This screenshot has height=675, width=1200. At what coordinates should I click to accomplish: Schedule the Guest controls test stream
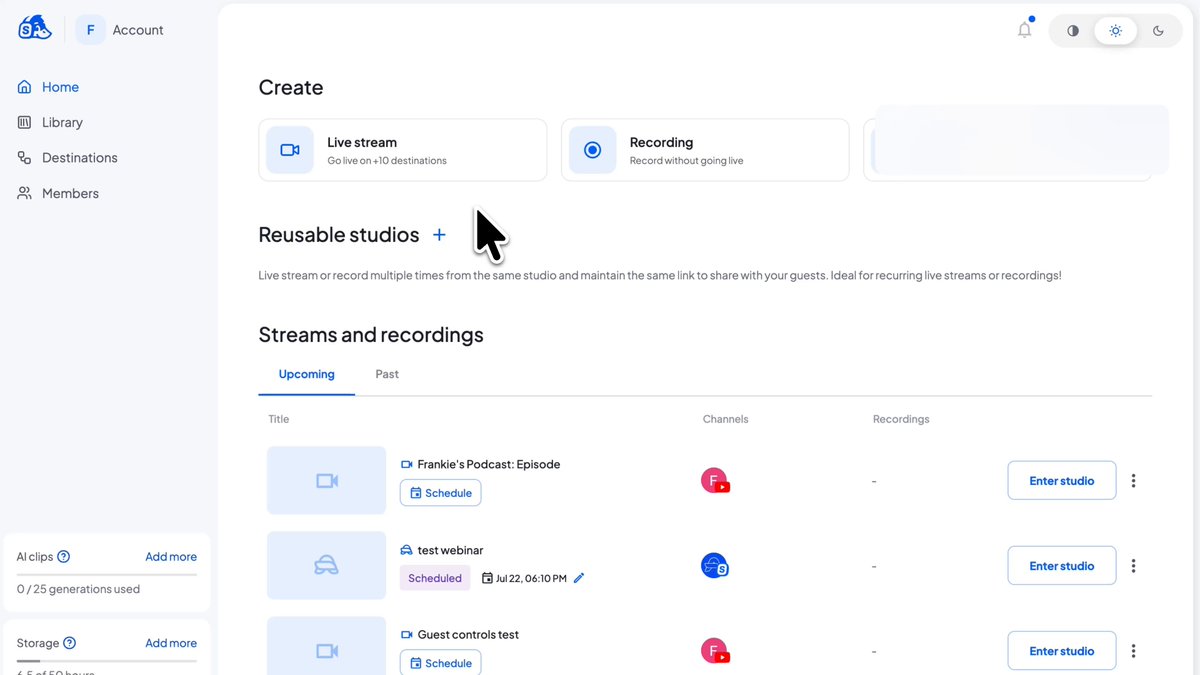441,663
